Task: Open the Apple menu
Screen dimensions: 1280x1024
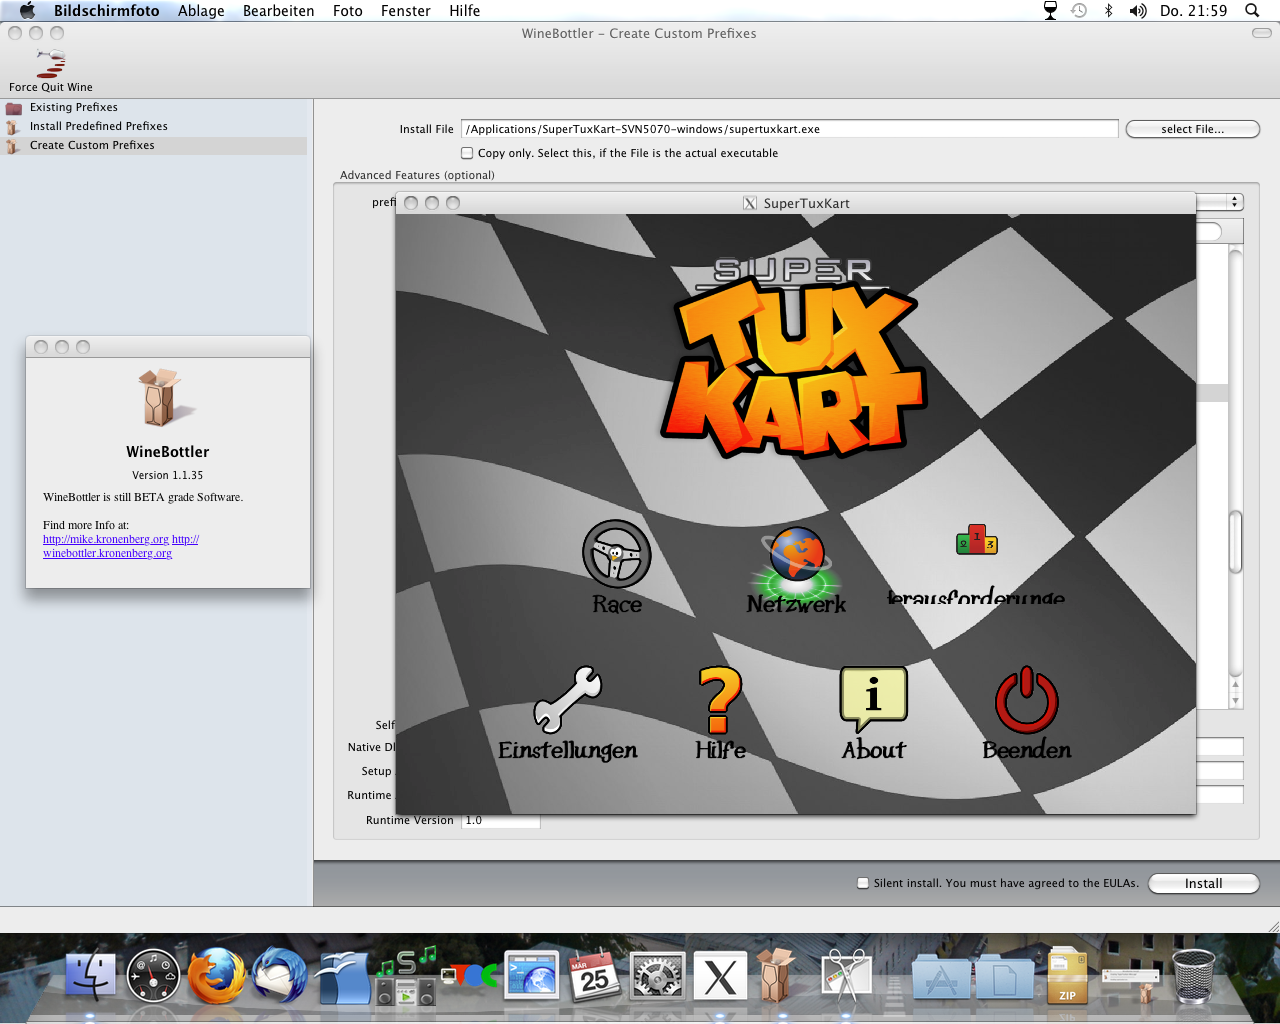Action: [x=27, y=10]
